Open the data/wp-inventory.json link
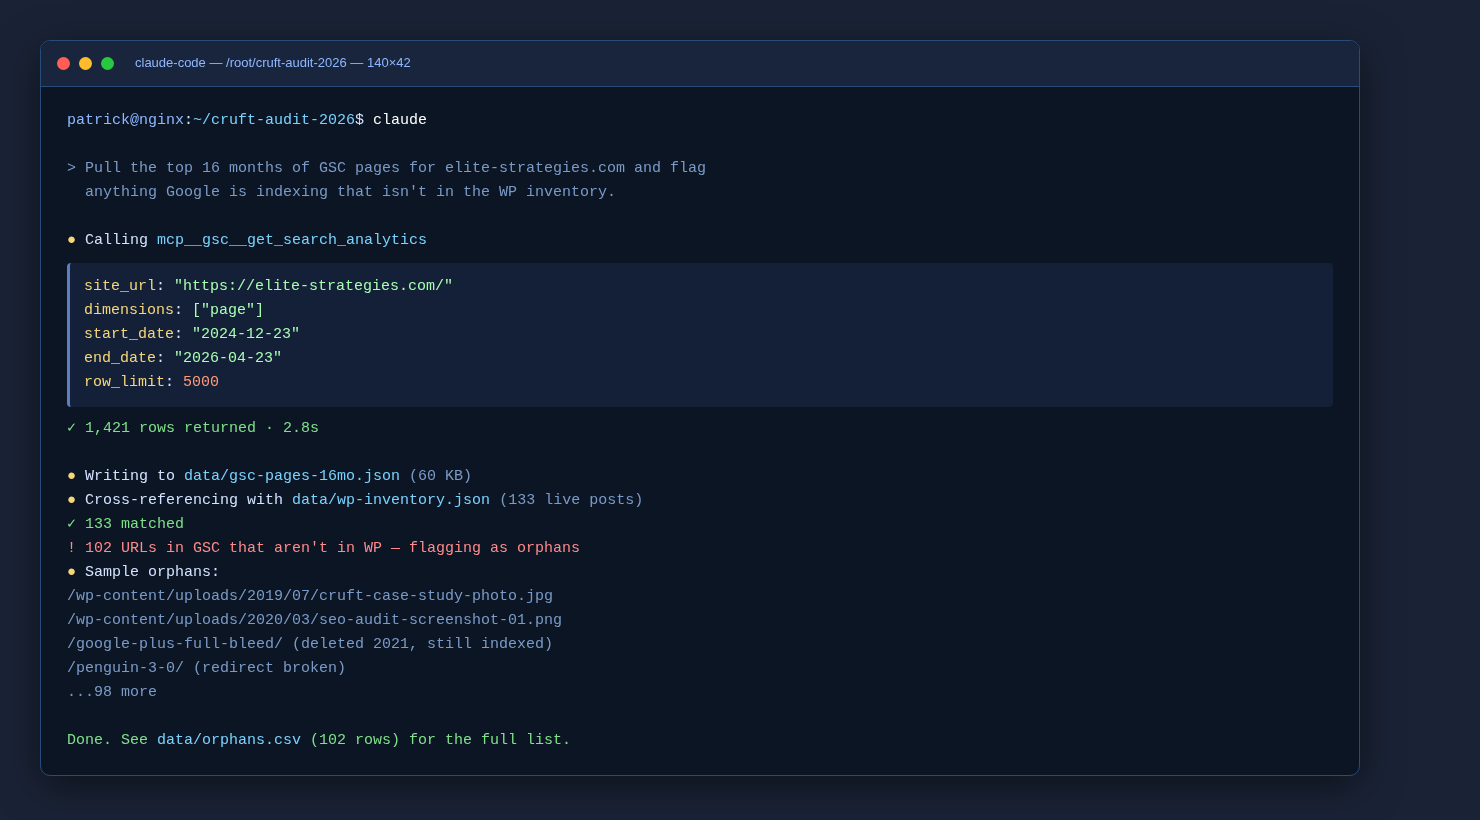The width and height of the screenshot is (1480, 820). [x=390, y=499]
